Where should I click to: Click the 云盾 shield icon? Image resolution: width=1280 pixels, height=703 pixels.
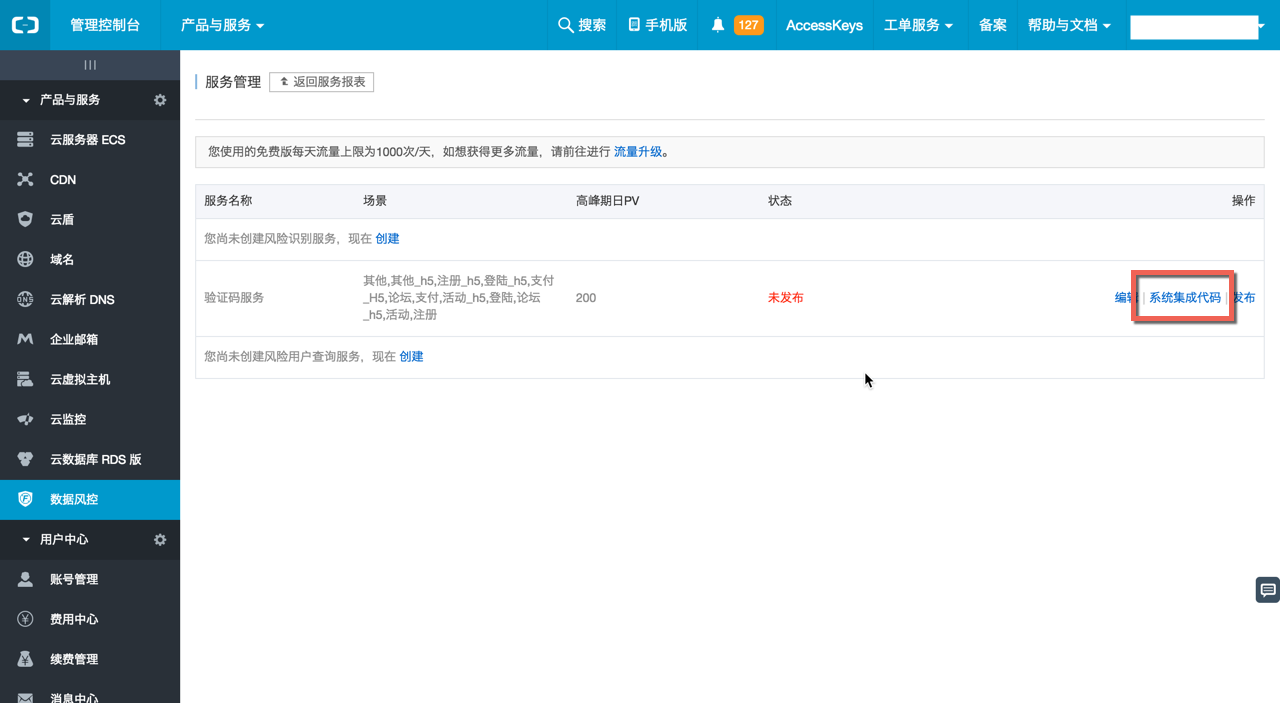25,219
